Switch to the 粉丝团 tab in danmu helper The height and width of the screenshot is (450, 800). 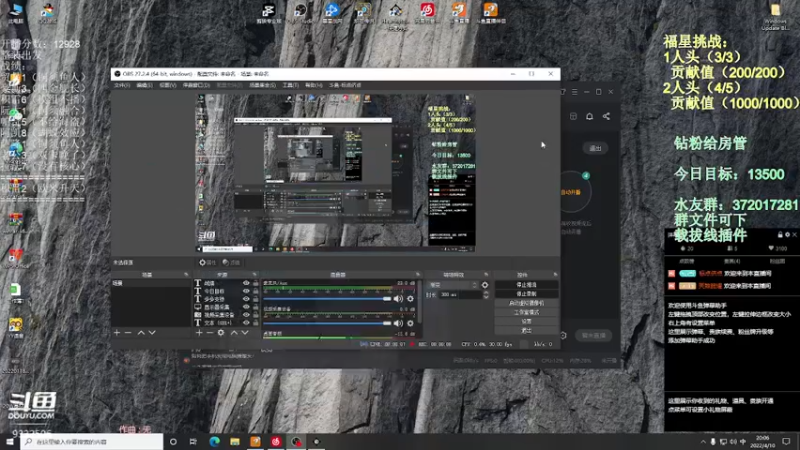pyautogui.click(x=777, y=261)
